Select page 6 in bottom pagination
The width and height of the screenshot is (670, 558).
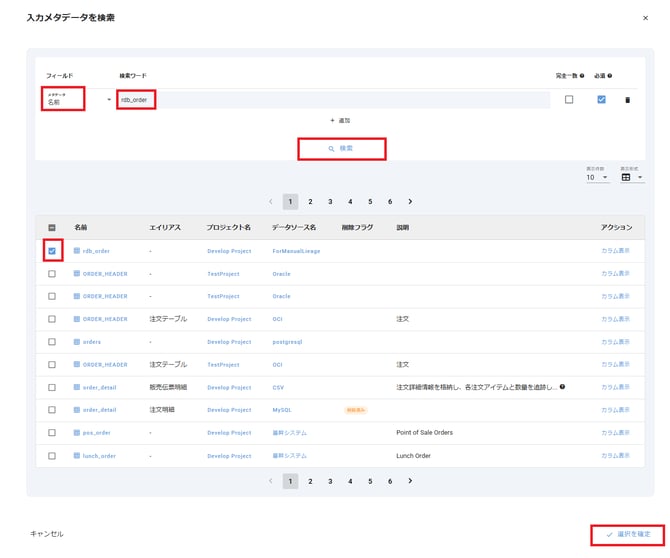[x=390, y=481]
